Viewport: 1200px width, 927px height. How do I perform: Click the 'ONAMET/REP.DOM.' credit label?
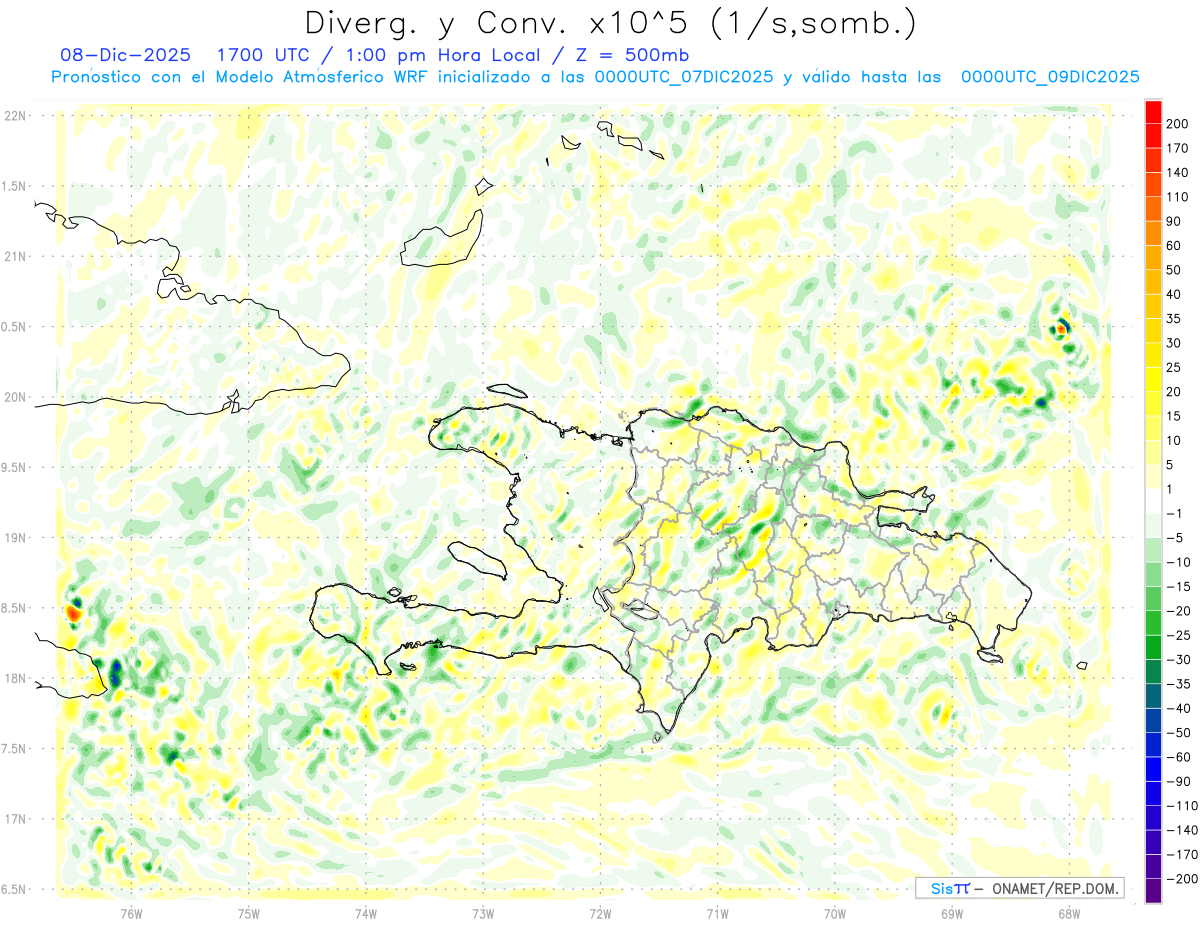coord(1054,888)
